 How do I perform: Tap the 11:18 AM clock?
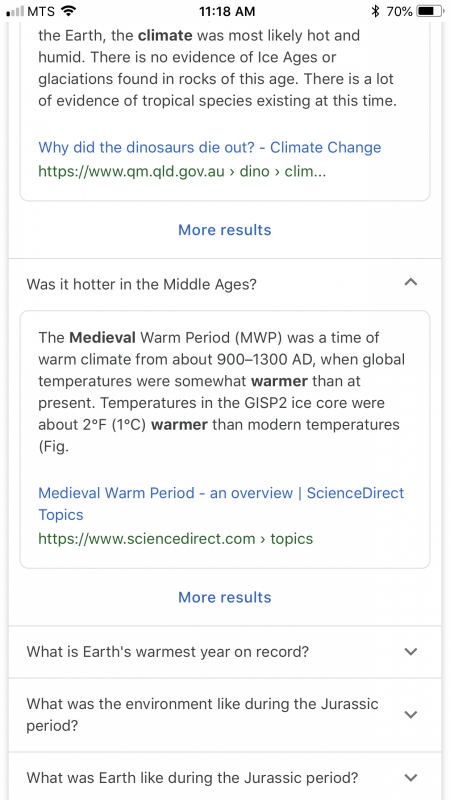(225, 11)
